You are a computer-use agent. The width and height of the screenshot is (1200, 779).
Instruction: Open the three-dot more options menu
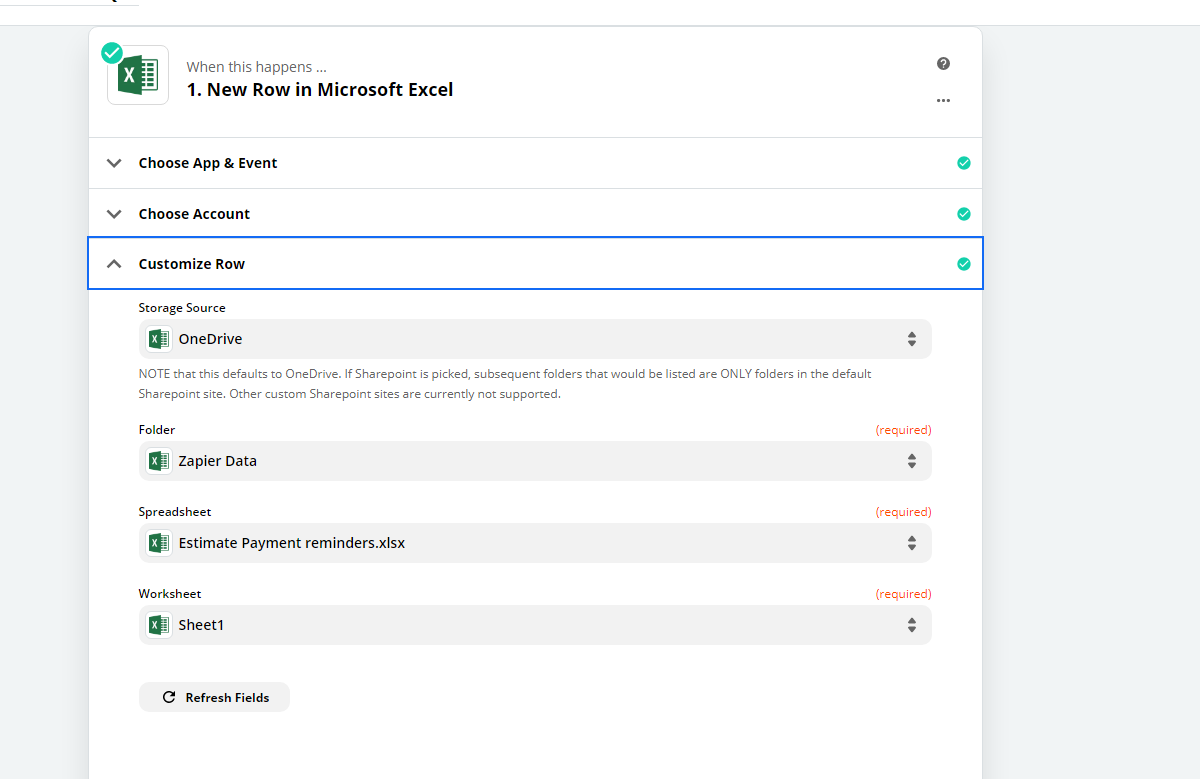click(x=943, y=100)
